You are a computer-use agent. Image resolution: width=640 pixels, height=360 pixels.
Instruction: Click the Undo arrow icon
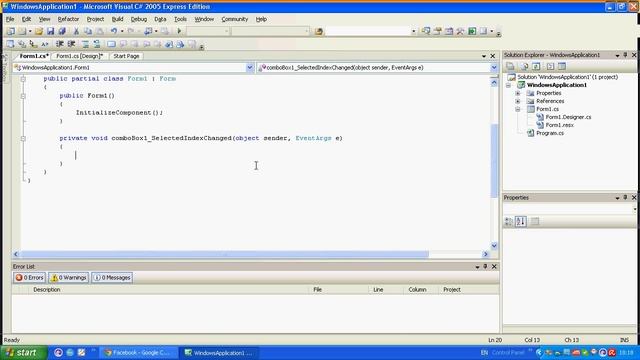click(x=114, y=31)
